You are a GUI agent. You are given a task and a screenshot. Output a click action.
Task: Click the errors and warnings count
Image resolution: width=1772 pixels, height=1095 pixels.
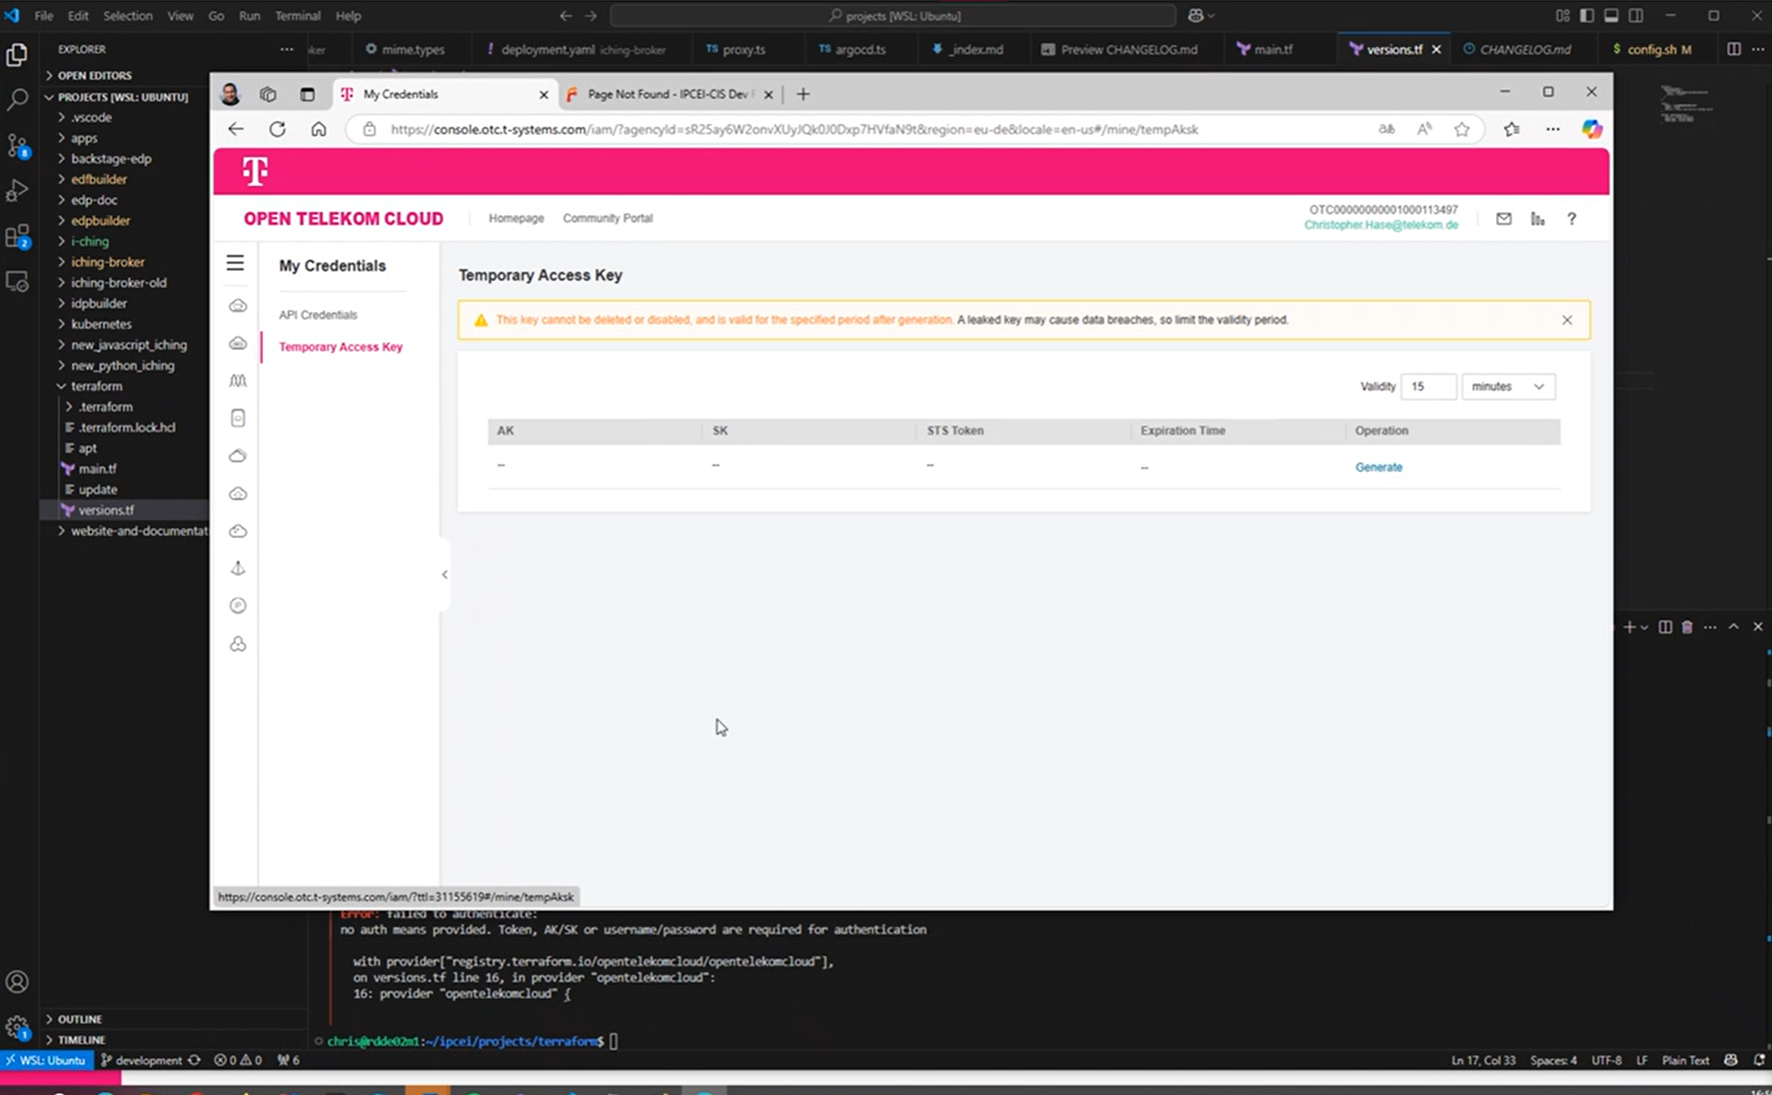click(x=238, y=1060)
